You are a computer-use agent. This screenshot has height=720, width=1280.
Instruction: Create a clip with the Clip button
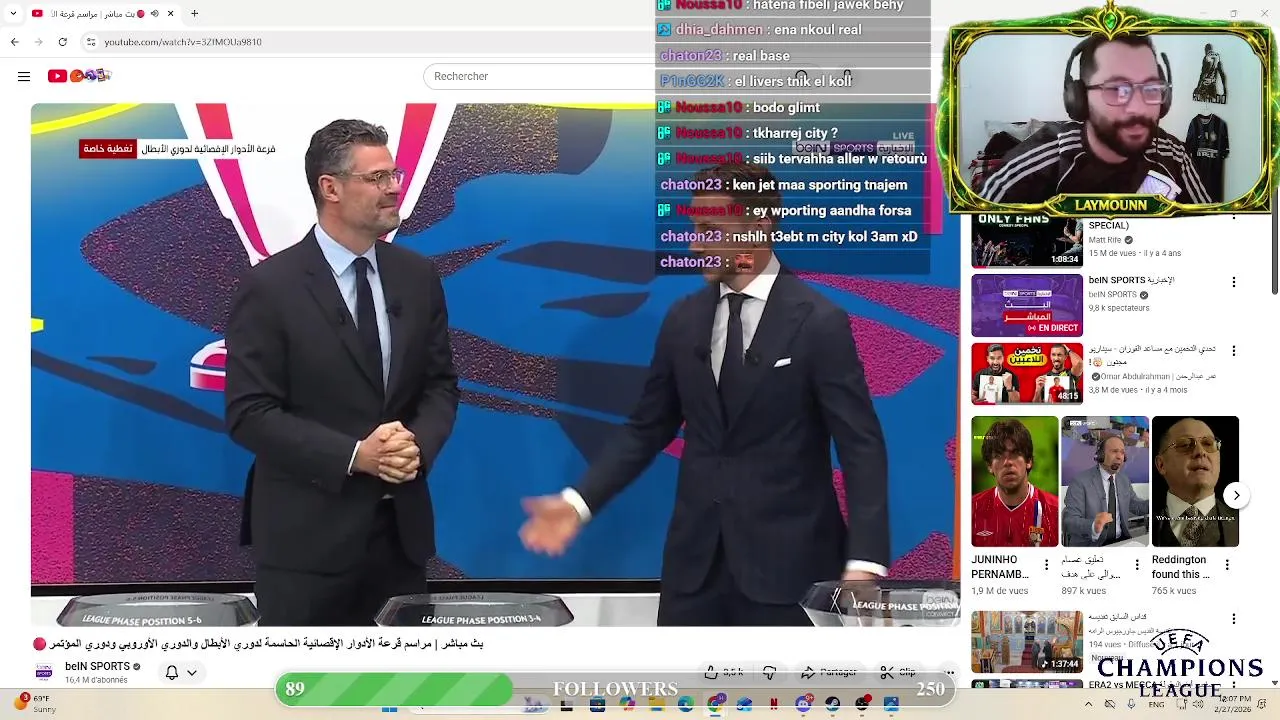[x=897, y=672]
